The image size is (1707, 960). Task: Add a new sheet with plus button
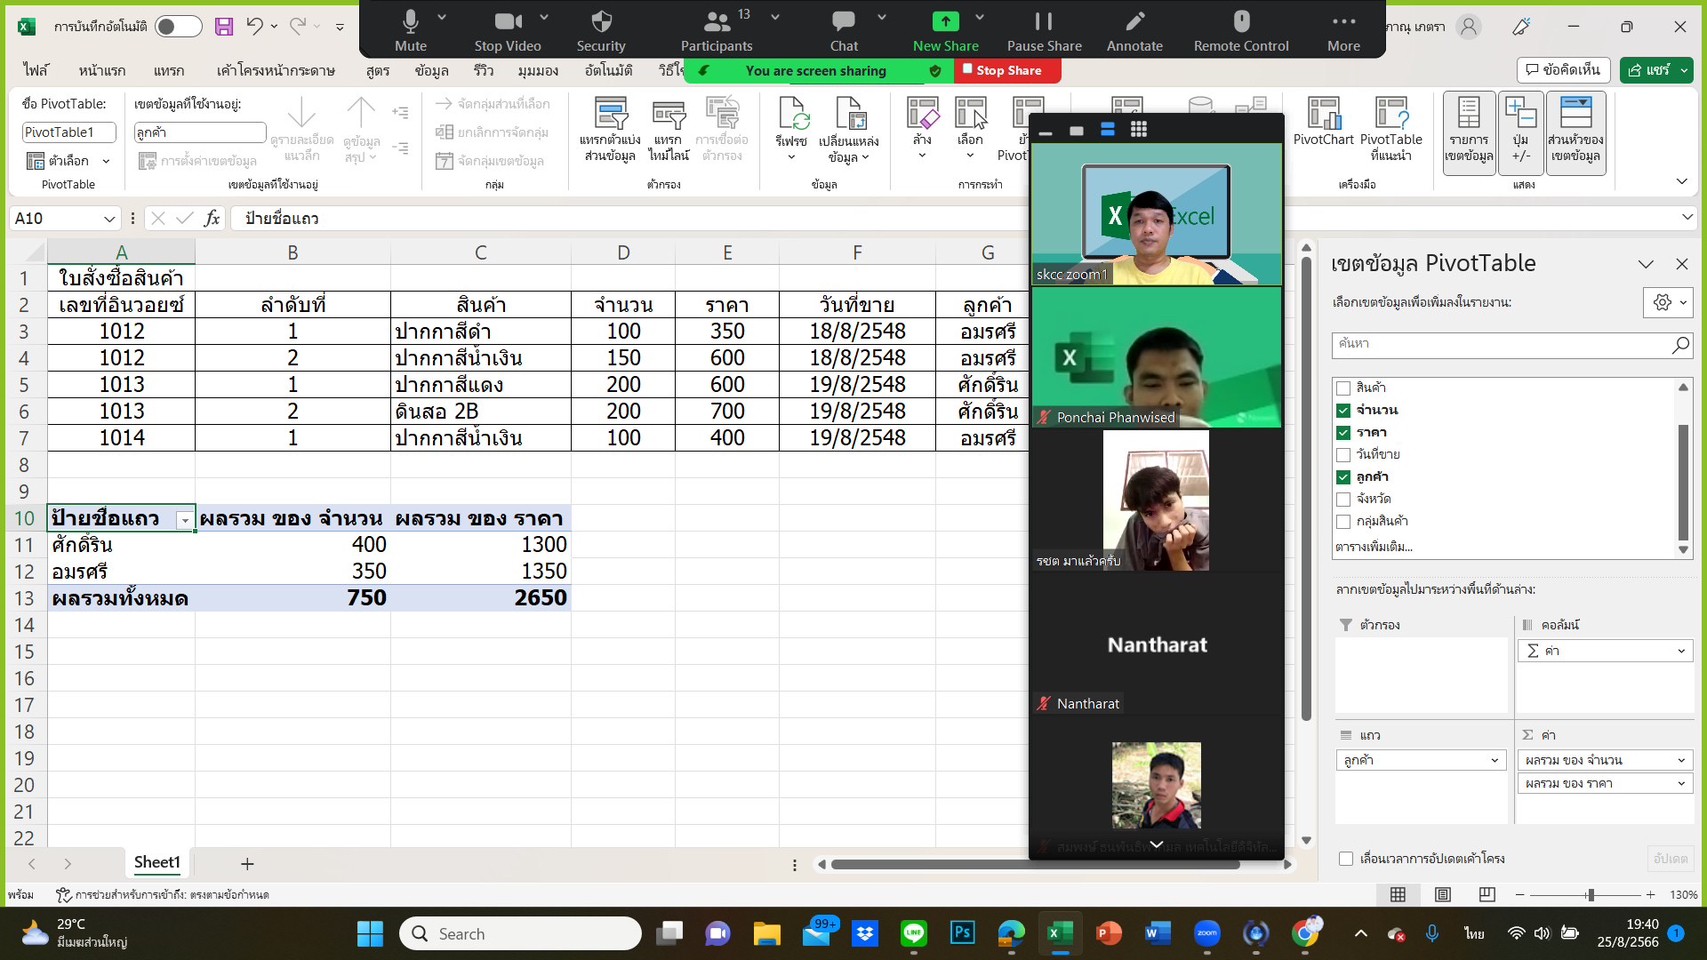247,863
